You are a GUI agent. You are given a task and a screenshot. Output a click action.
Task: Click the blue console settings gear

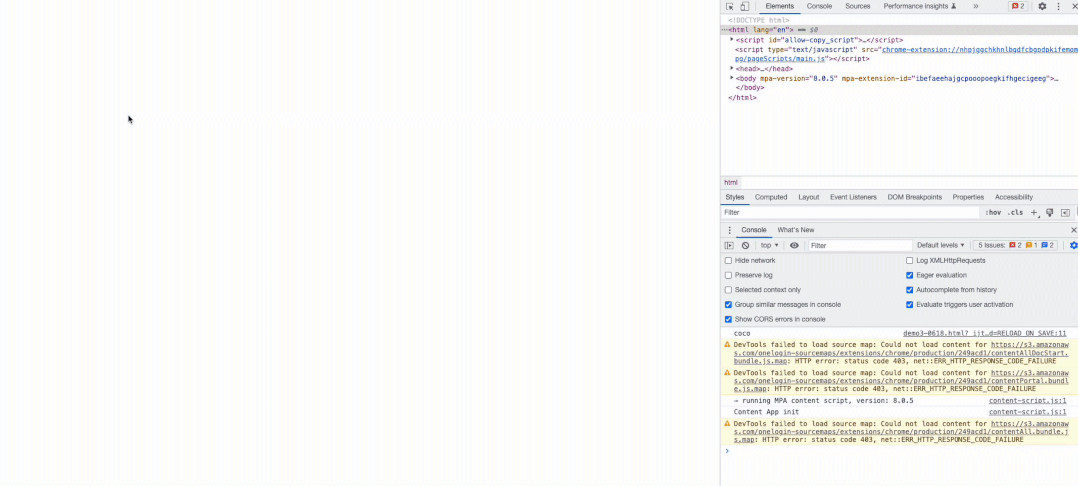1074,245
